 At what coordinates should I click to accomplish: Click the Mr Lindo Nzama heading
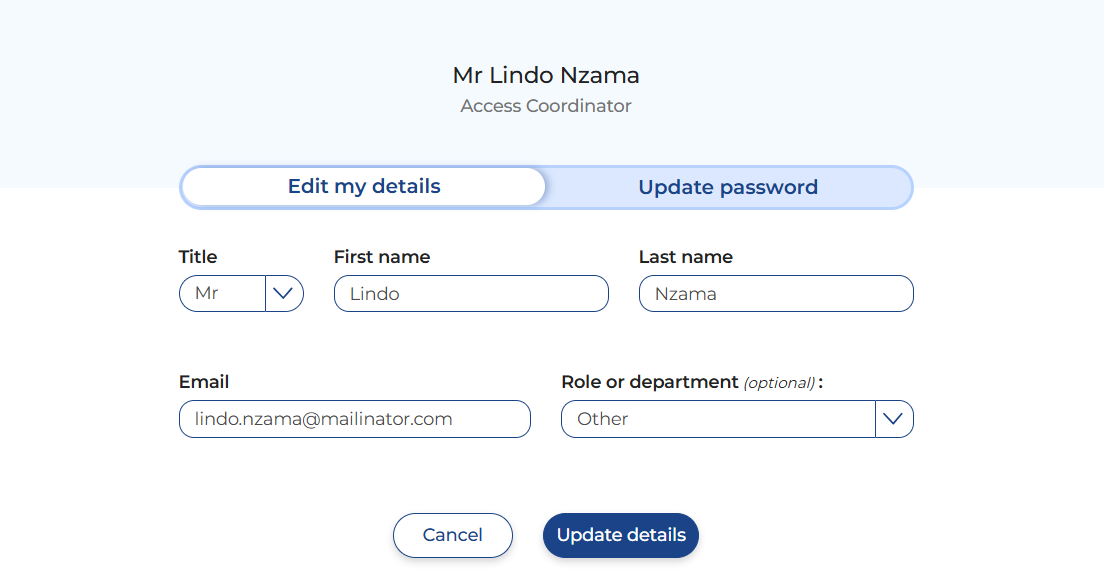point(546,75)
